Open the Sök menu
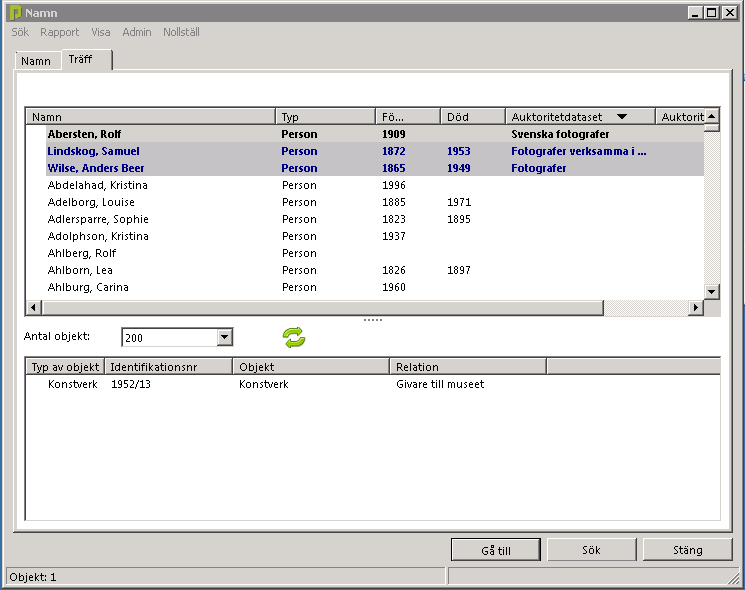 20,32
